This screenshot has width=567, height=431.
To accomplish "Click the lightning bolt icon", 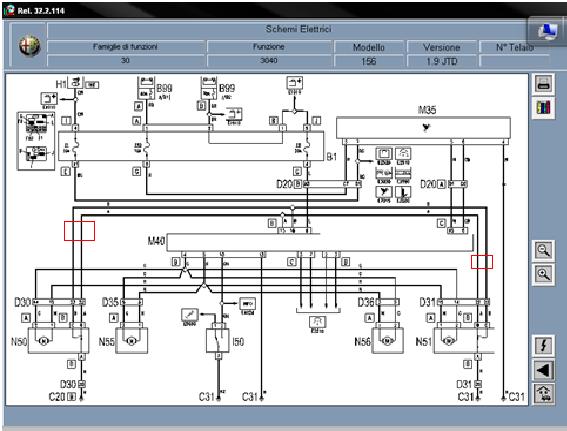I will pyautogui.click(x=543, y=345).
